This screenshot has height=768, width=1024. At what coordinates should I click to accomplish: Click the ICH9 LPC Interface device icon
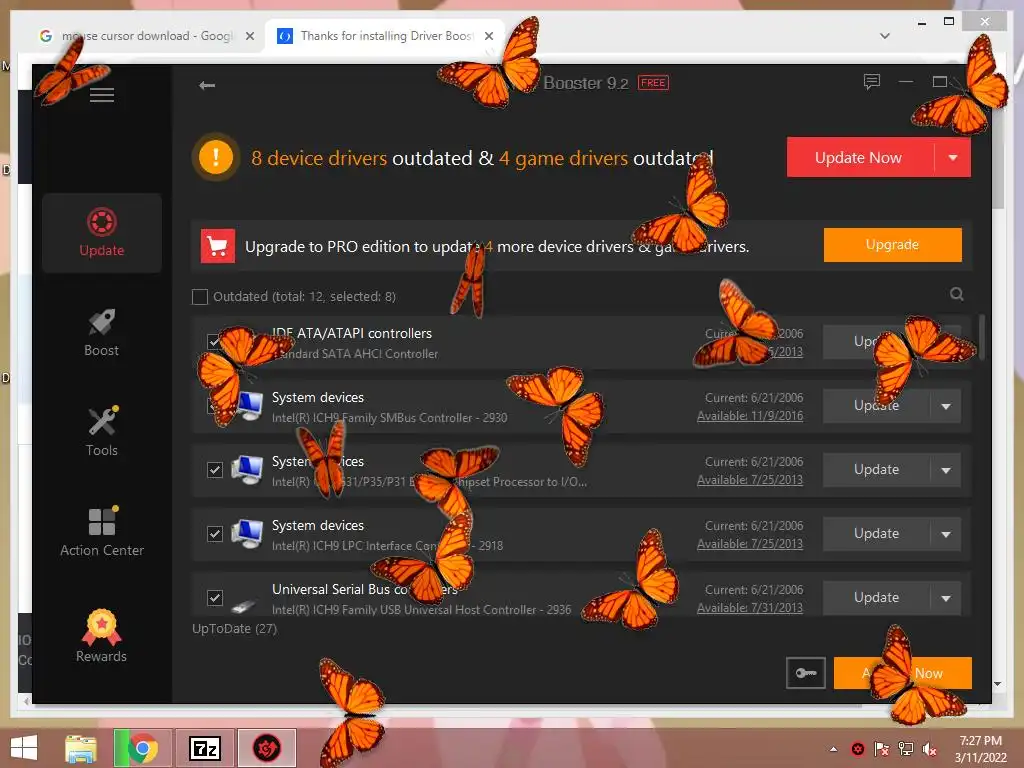click(247, 534)
